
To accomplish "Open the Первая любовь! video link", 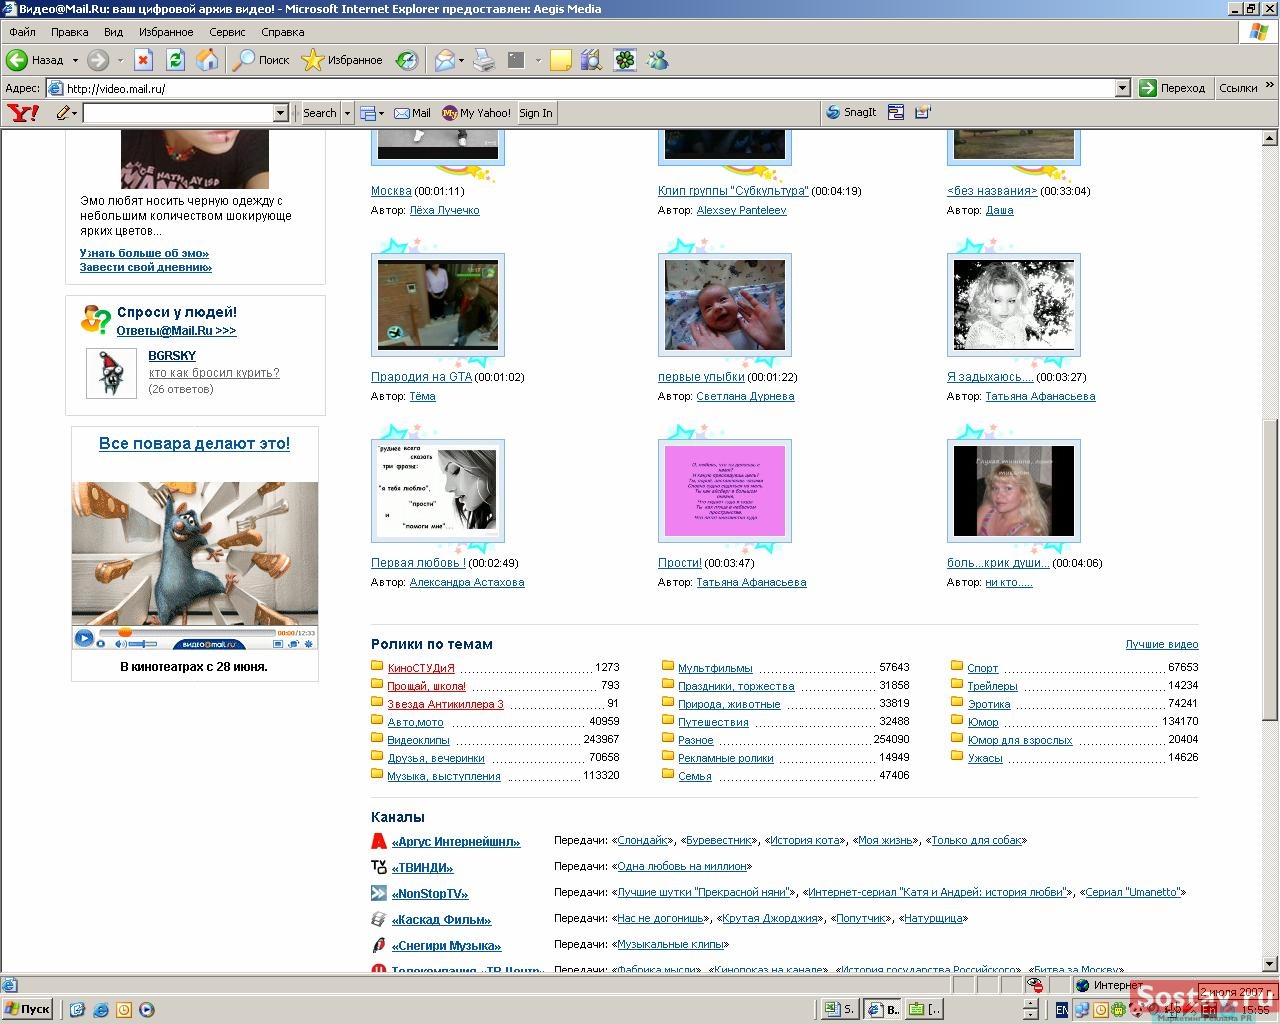I will [x=418, y=563].
